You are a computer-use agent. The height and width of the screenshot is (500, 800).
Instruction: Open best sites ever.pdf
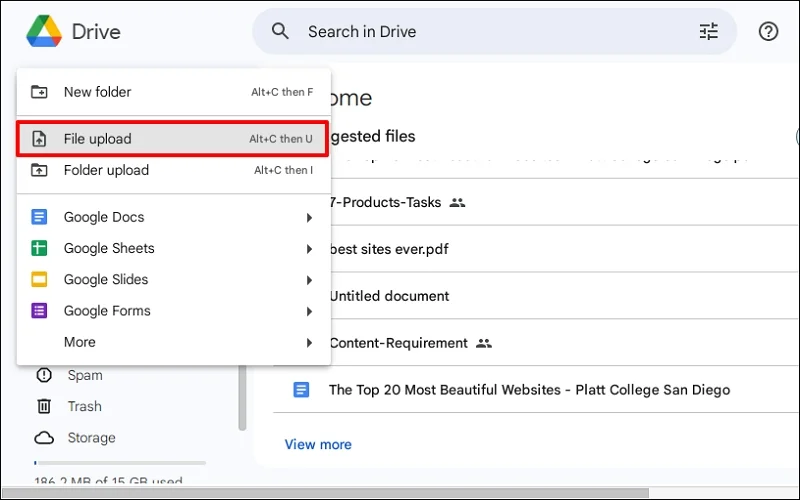(x=389, y=249)
